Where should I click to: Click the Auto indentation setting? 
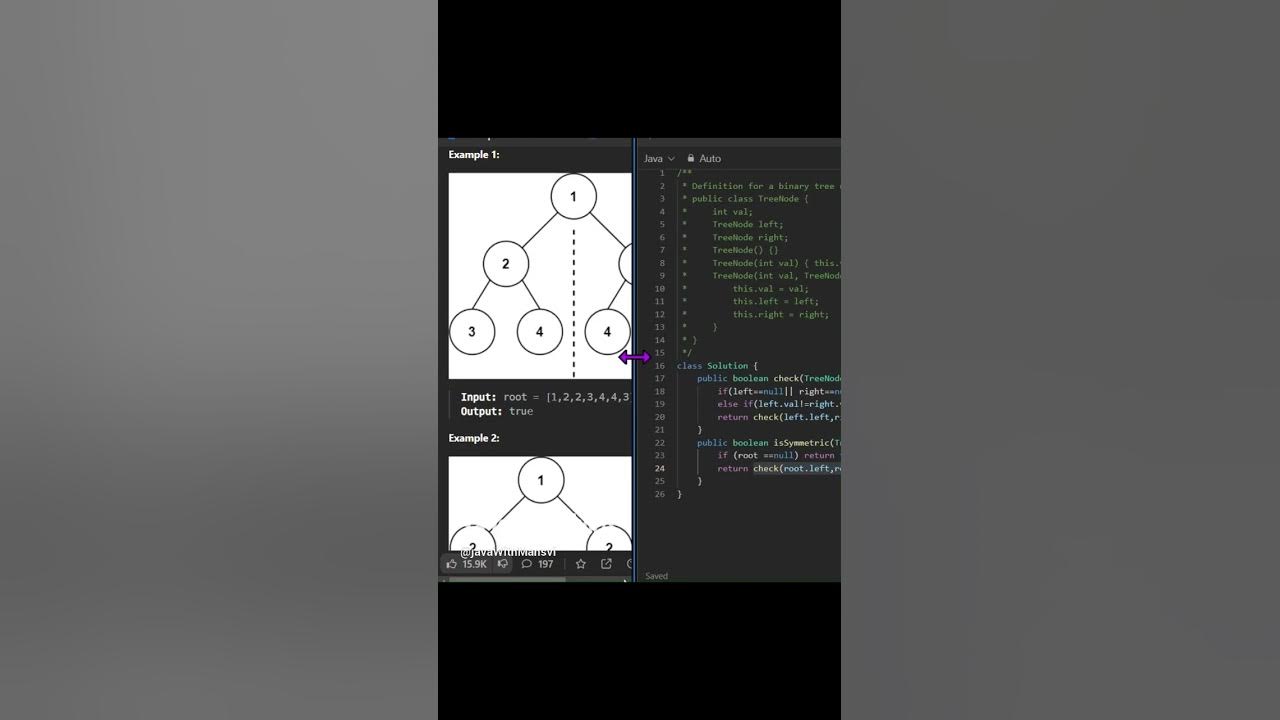tap(710, 158)
